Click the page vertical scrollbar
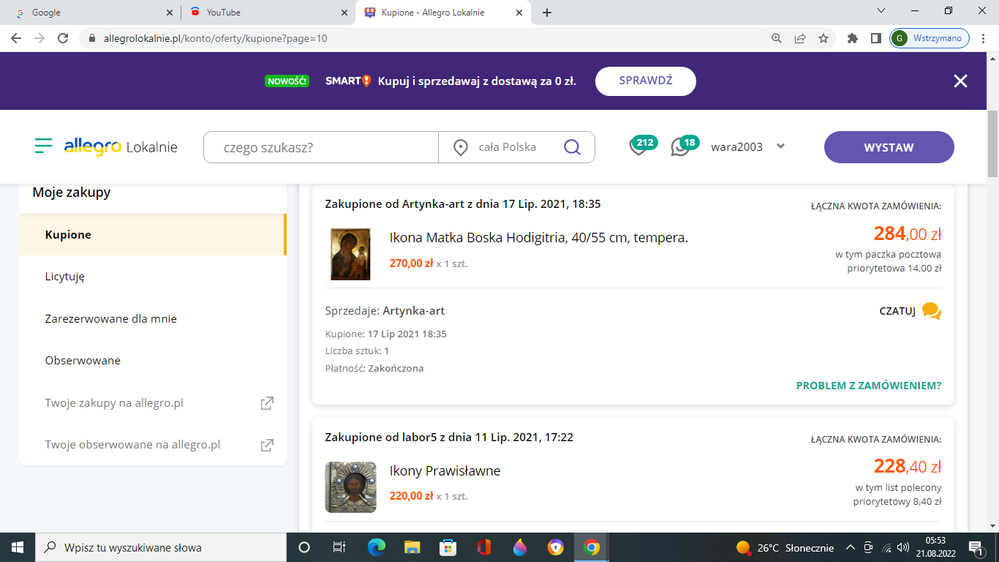The width and height of the screenshot is (999, 562). pyautogui.click(x=992, y=144)
